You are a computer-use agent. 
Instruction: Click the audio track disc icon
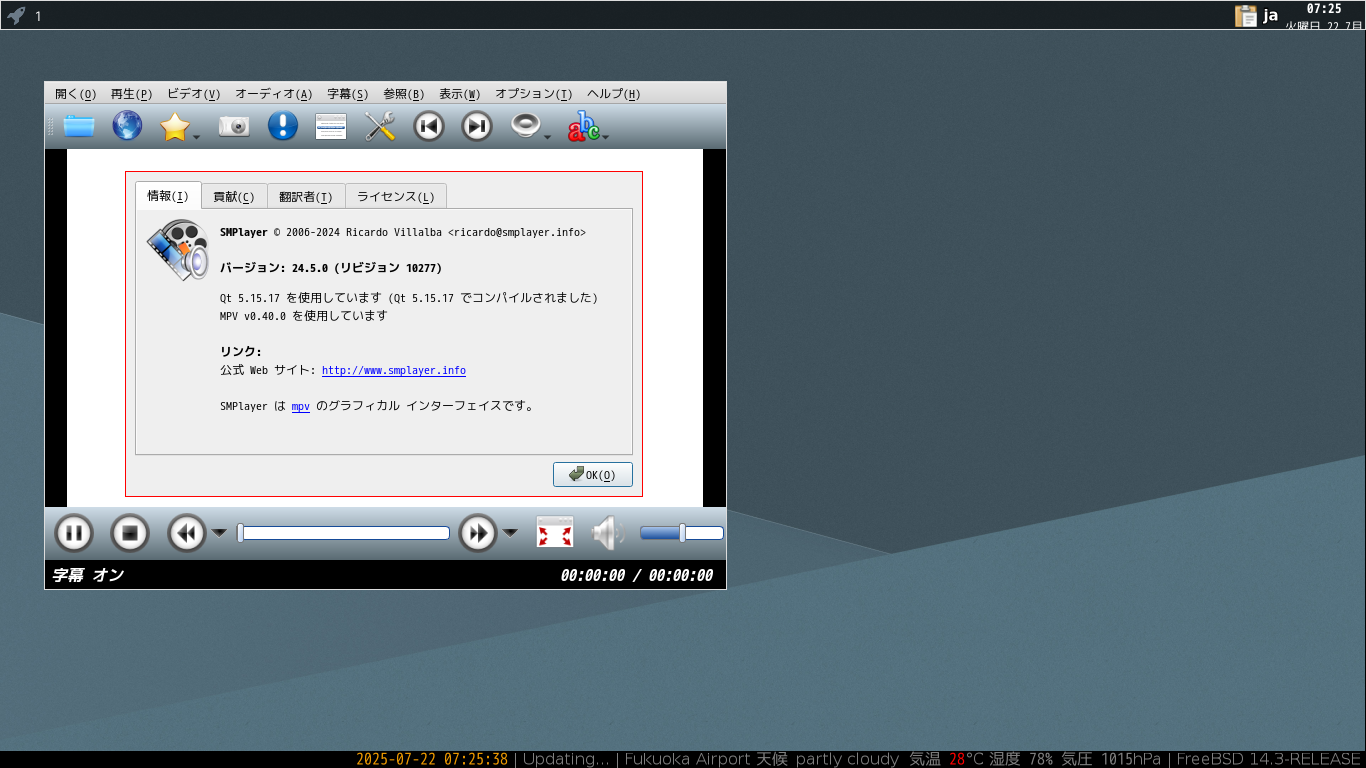point(526,126)
